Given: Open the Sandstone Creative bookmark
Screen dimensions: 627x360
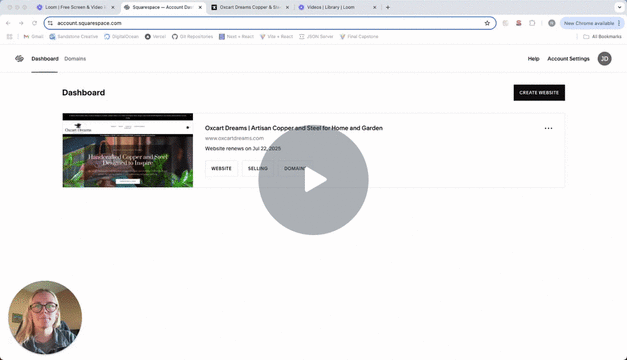Looking at the screenshot, I should (x=74, y=36).
